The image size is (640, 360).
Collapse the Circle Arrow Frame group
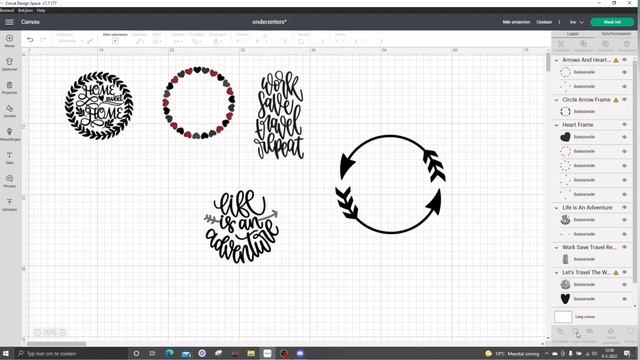pos(556,100)
